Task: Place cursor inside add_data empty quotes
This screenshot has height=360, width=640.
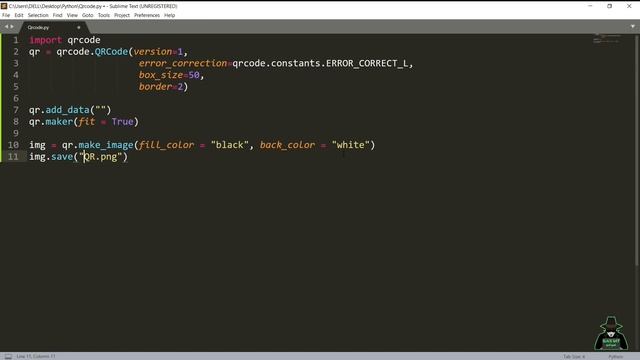Action: [100, 110]
